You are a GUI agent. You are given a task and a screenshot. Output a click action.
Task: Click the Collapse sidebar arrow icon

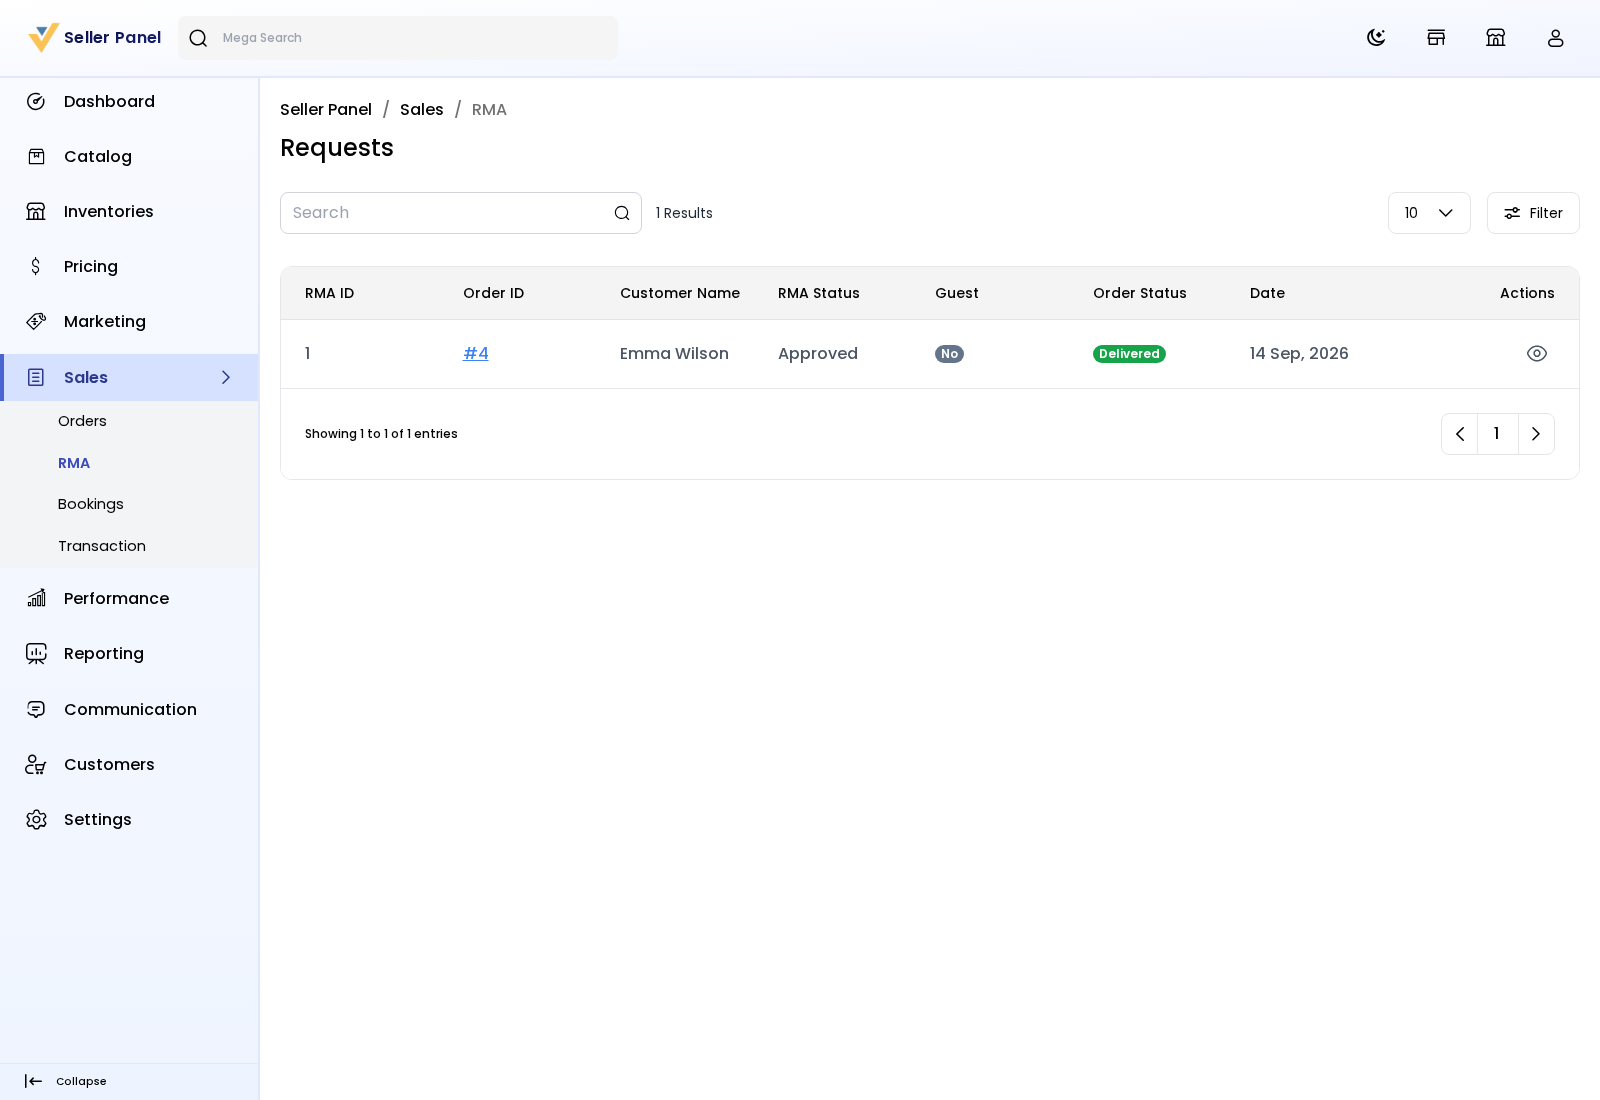tap(33, 1082)
